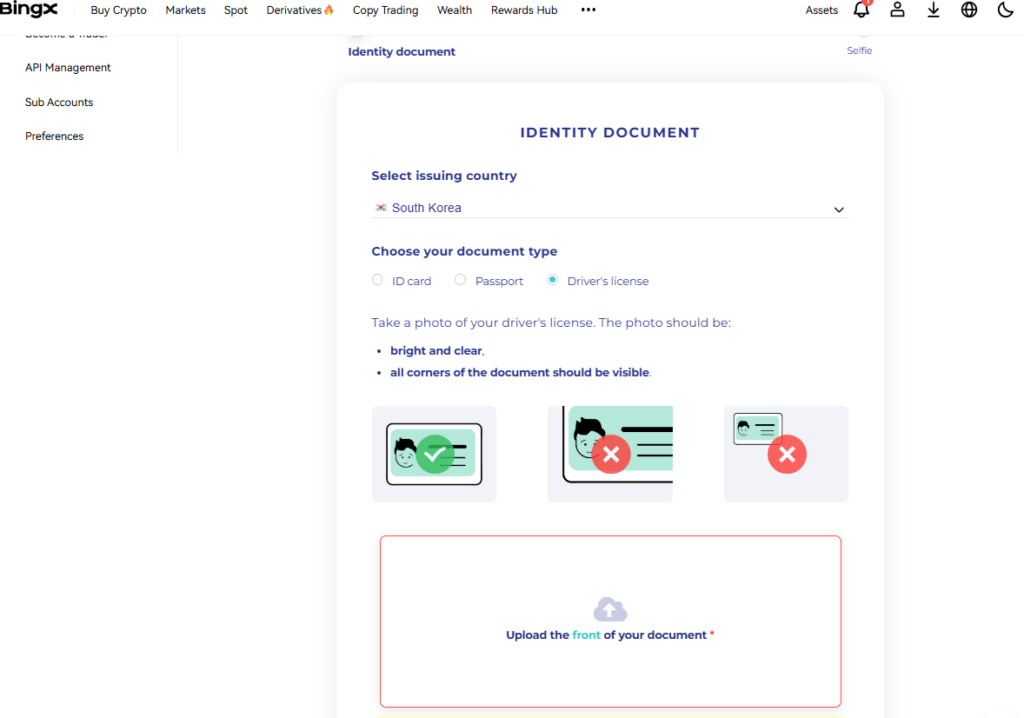Viewport: 1024px width, 718px height.
Task: Select the Passport radio button
Action: (460, 280)
